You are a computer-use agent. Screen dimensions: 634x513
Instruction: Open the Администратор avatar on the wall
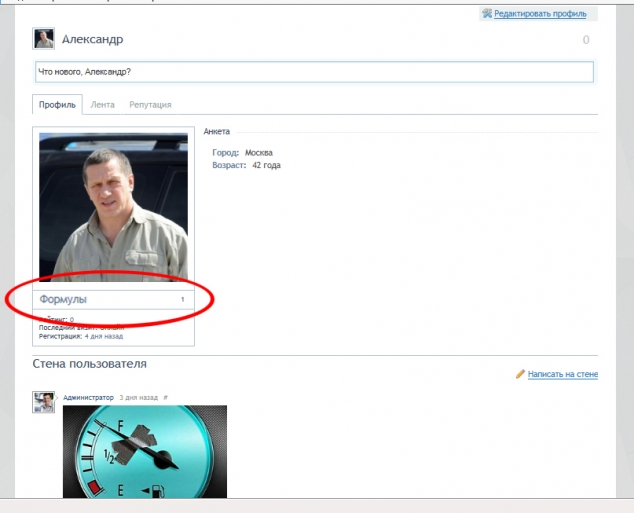(x=43, y=402)
